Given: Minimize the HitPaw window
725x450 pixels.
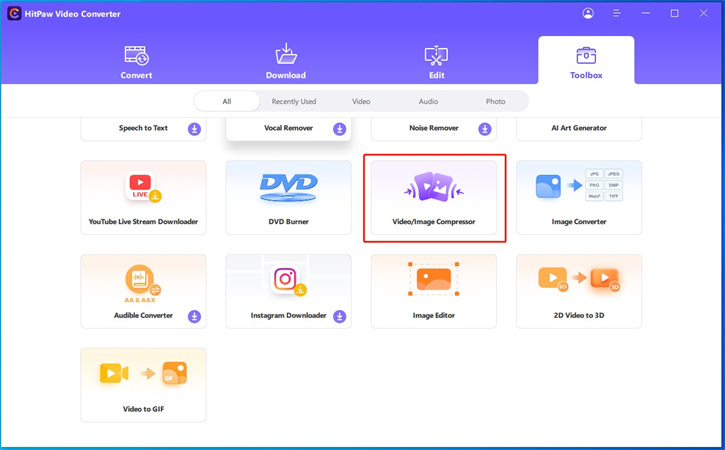Looking at the screenshot, I should click(x=646, y=13).
